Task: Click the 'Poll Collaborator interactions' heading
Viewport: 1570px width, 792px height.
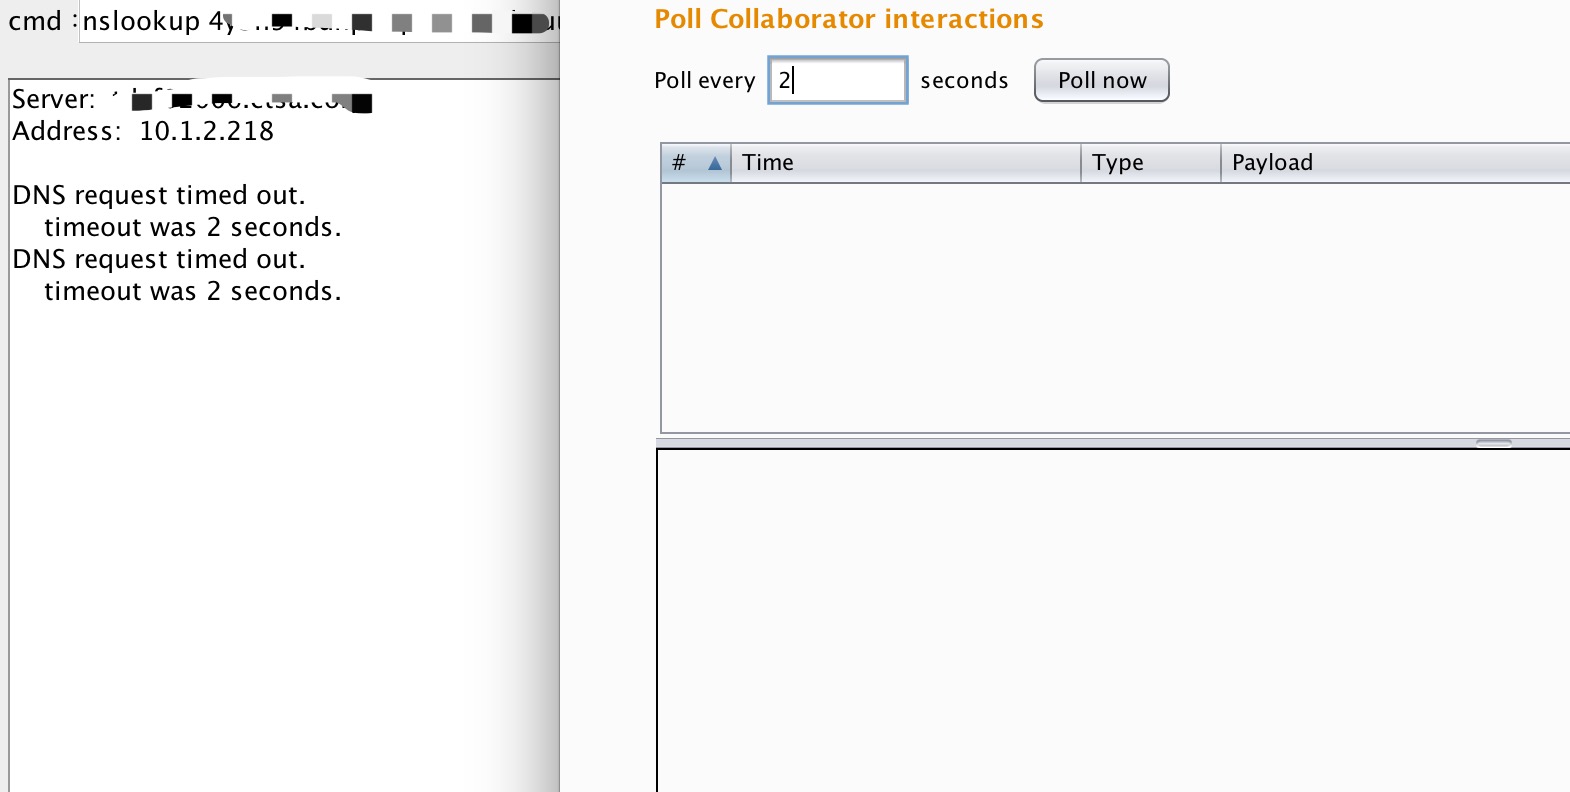Action: click(849, 19)
